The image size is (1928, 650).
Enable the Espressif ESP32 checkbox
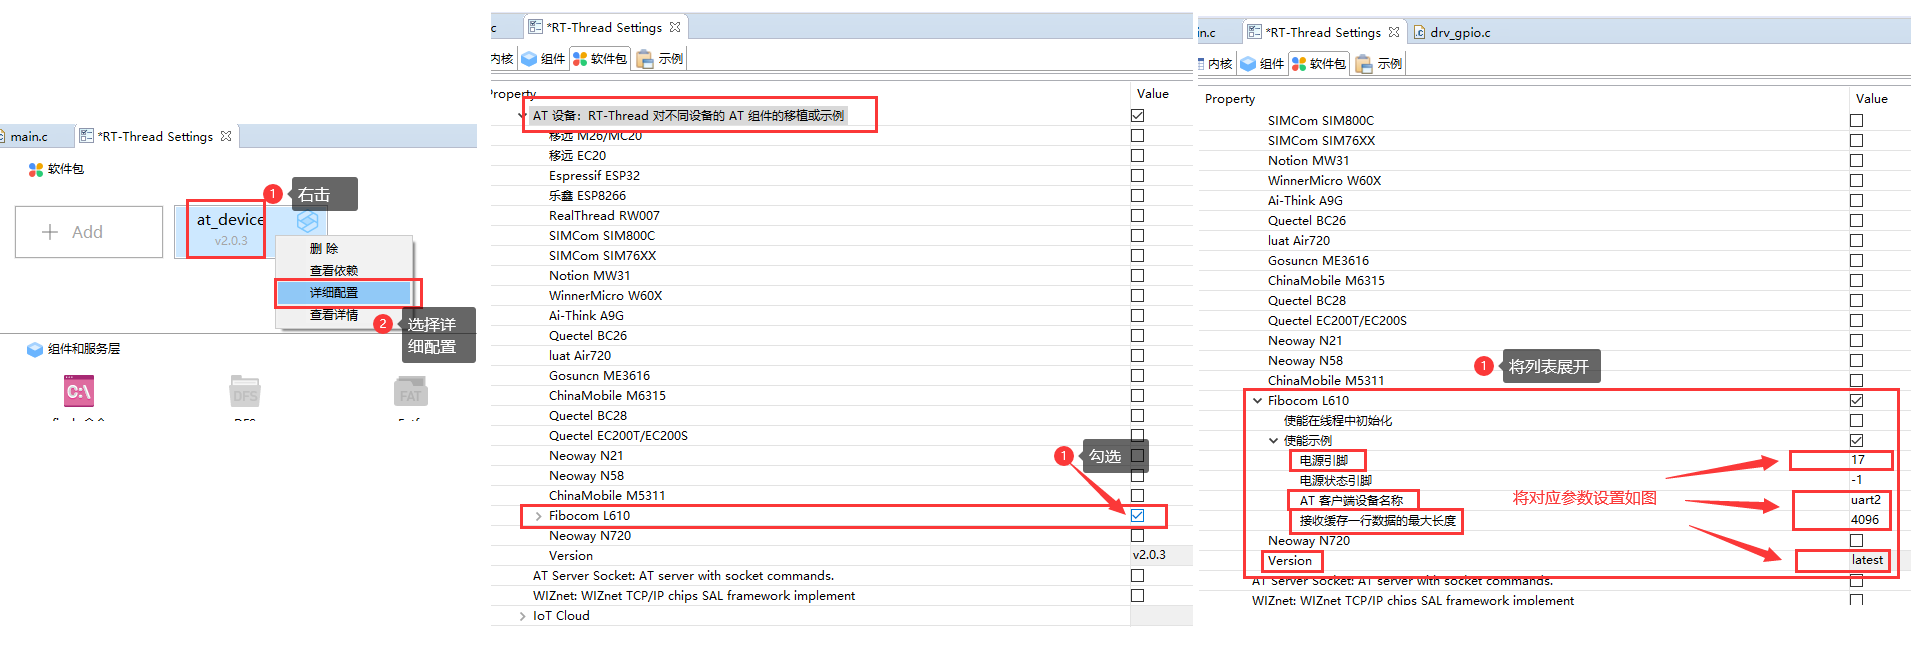pyautogui.click(x=1137, y=176)
